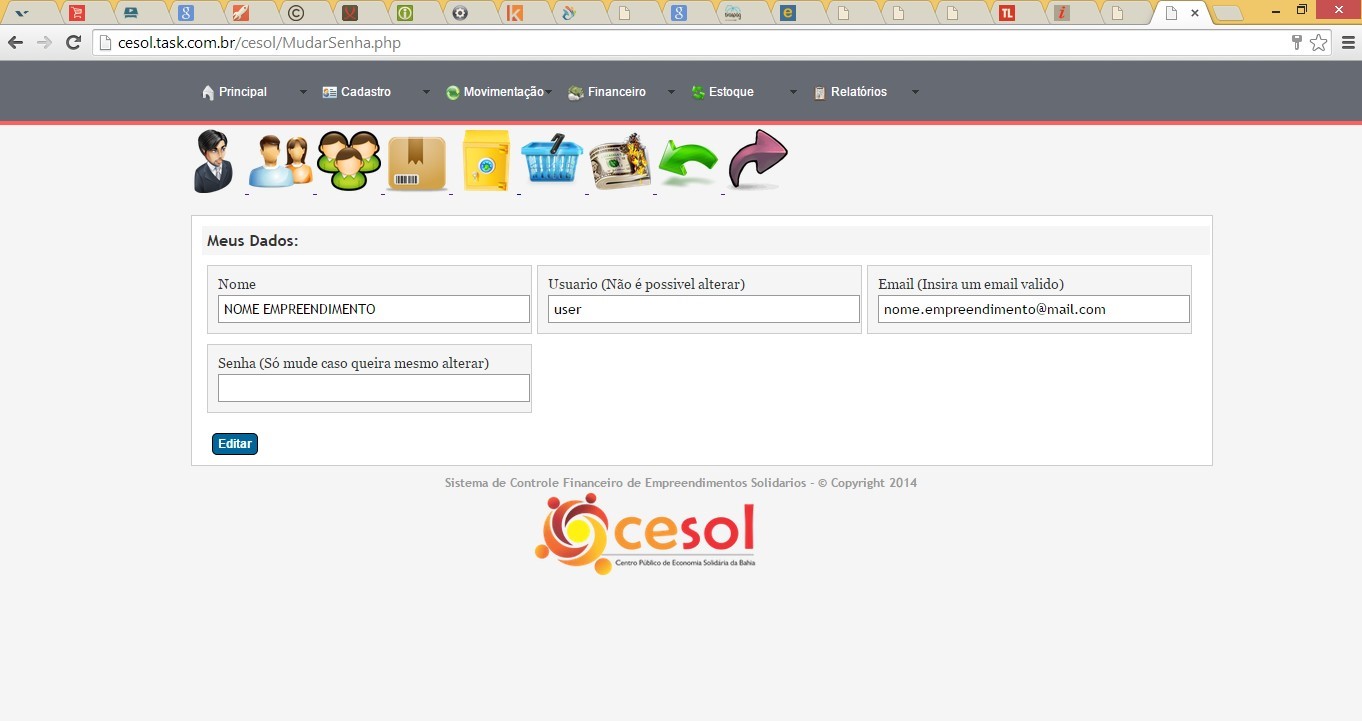The image size is (1362, 721).
Task: Focus the Senha password field
Action: [373, 388]
